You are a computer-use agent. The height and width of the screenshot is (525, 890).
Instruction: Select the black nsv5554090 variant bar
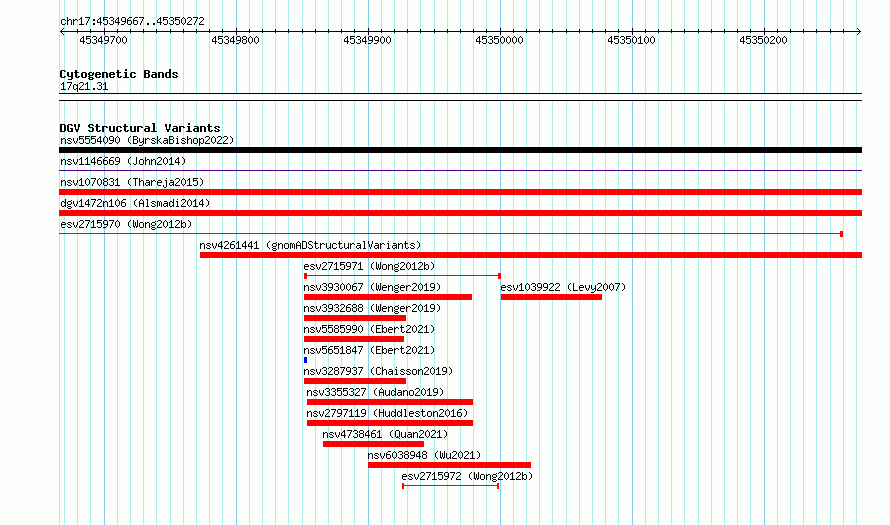click(460, 150)
